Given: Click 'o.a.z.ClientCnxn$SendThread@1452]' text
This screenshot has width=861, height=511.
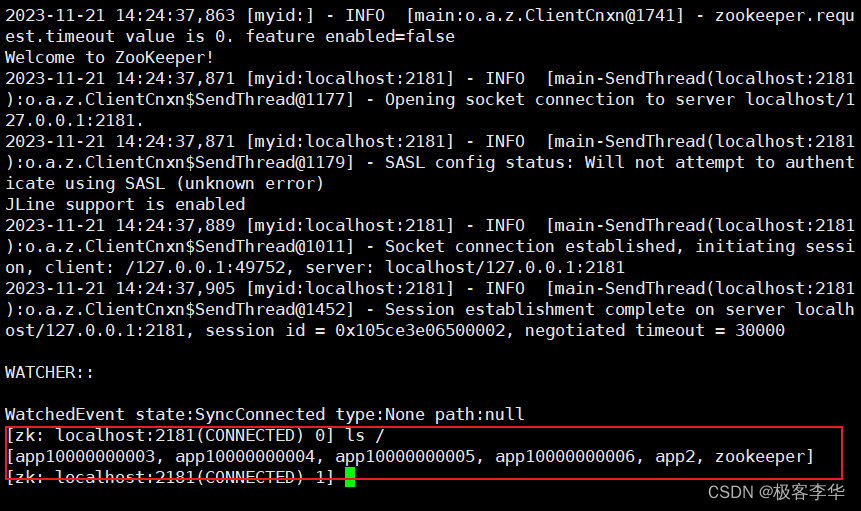Looking at the screenshot, I should [190, 310].
